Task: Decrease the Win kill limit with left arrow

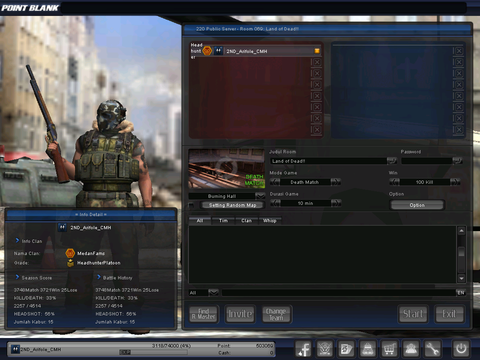Action: click(394, 182)
